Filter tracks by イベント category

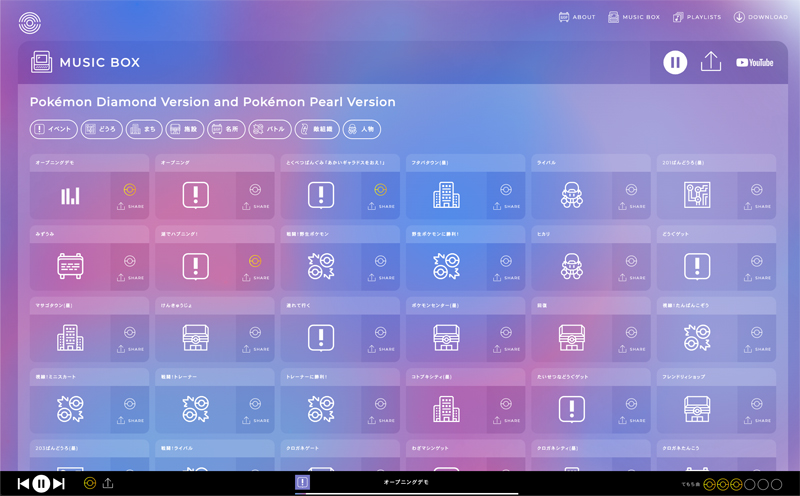tap(54, 129)
